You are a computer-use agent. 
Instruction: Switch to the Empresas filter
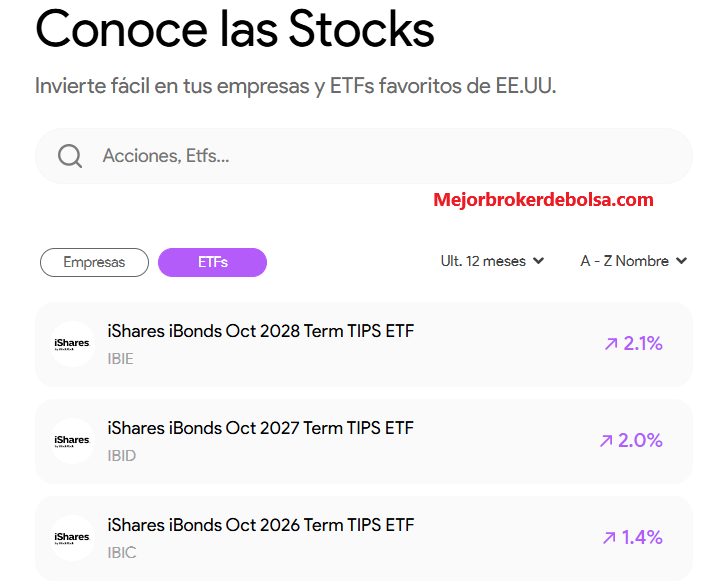click(94, 262)
